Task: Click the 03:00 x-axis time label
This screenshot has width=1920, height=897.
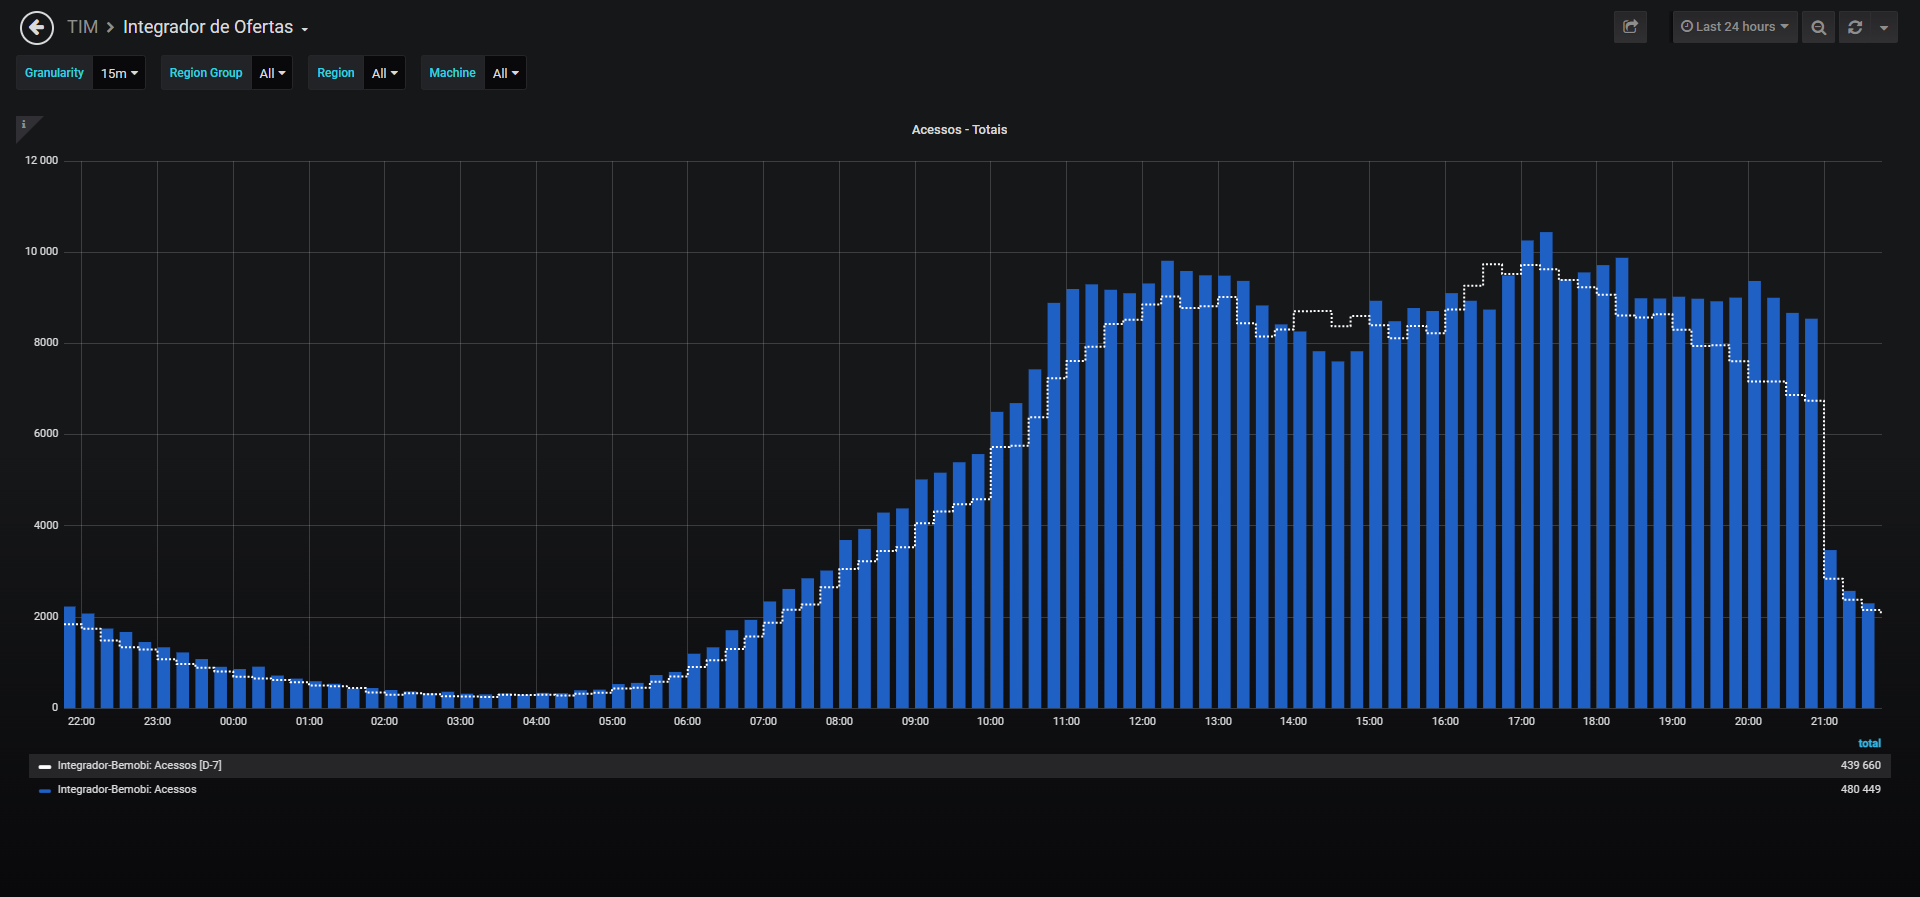Action: click(x=460, y=722)
